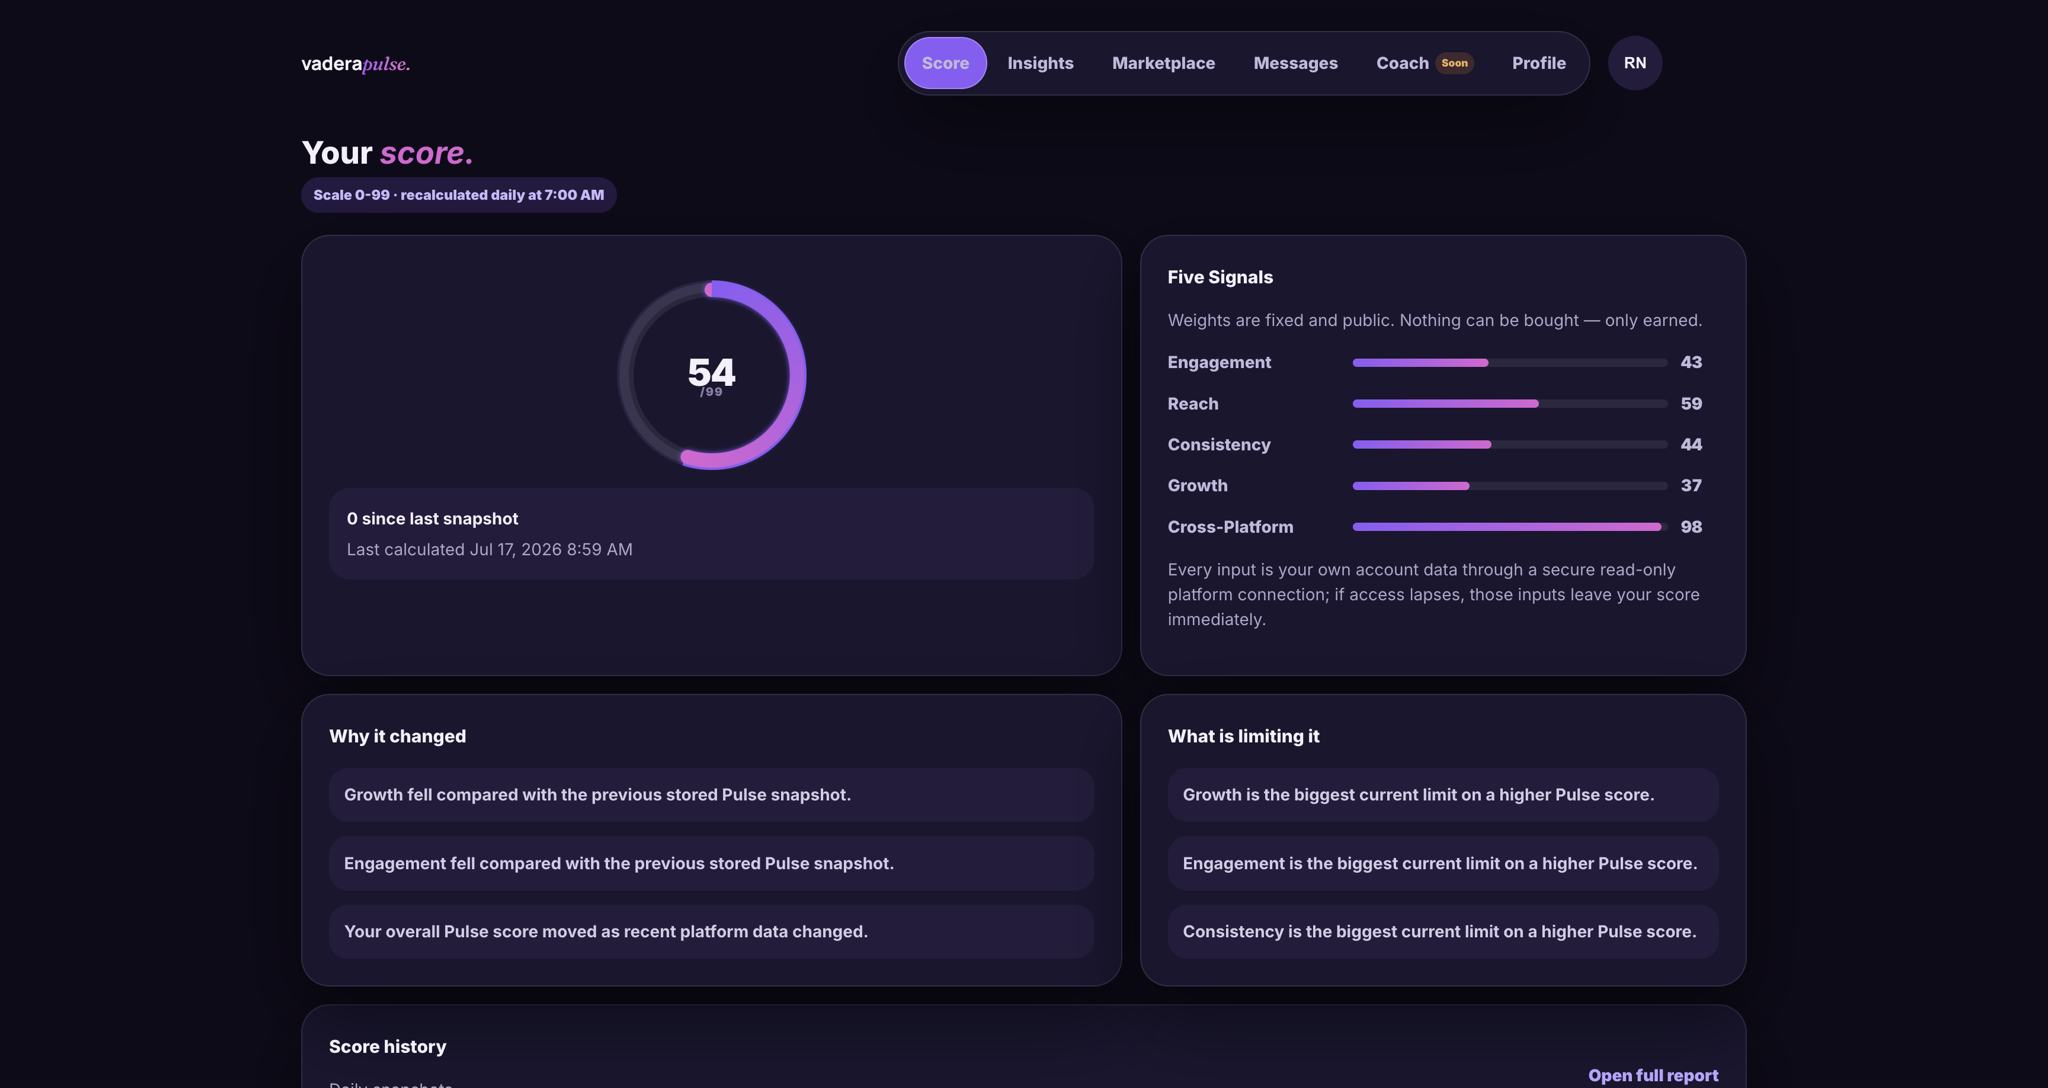
Task: Click the Consistency value 44
Action: (x=1691, y=445)
